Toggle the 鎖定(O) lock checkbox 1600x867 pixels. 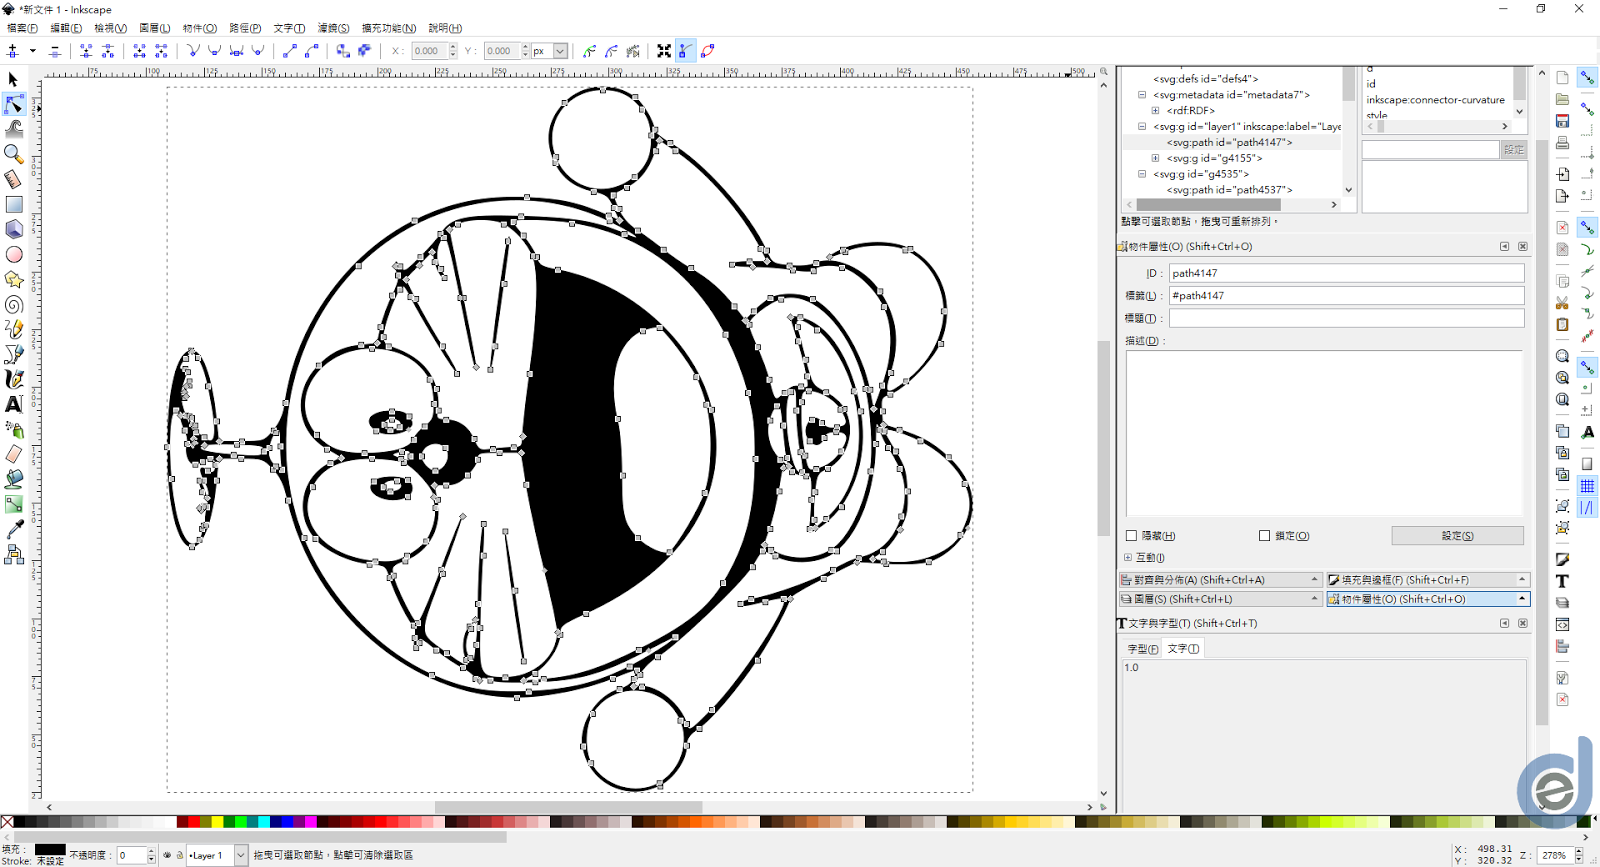(1264, 536)
